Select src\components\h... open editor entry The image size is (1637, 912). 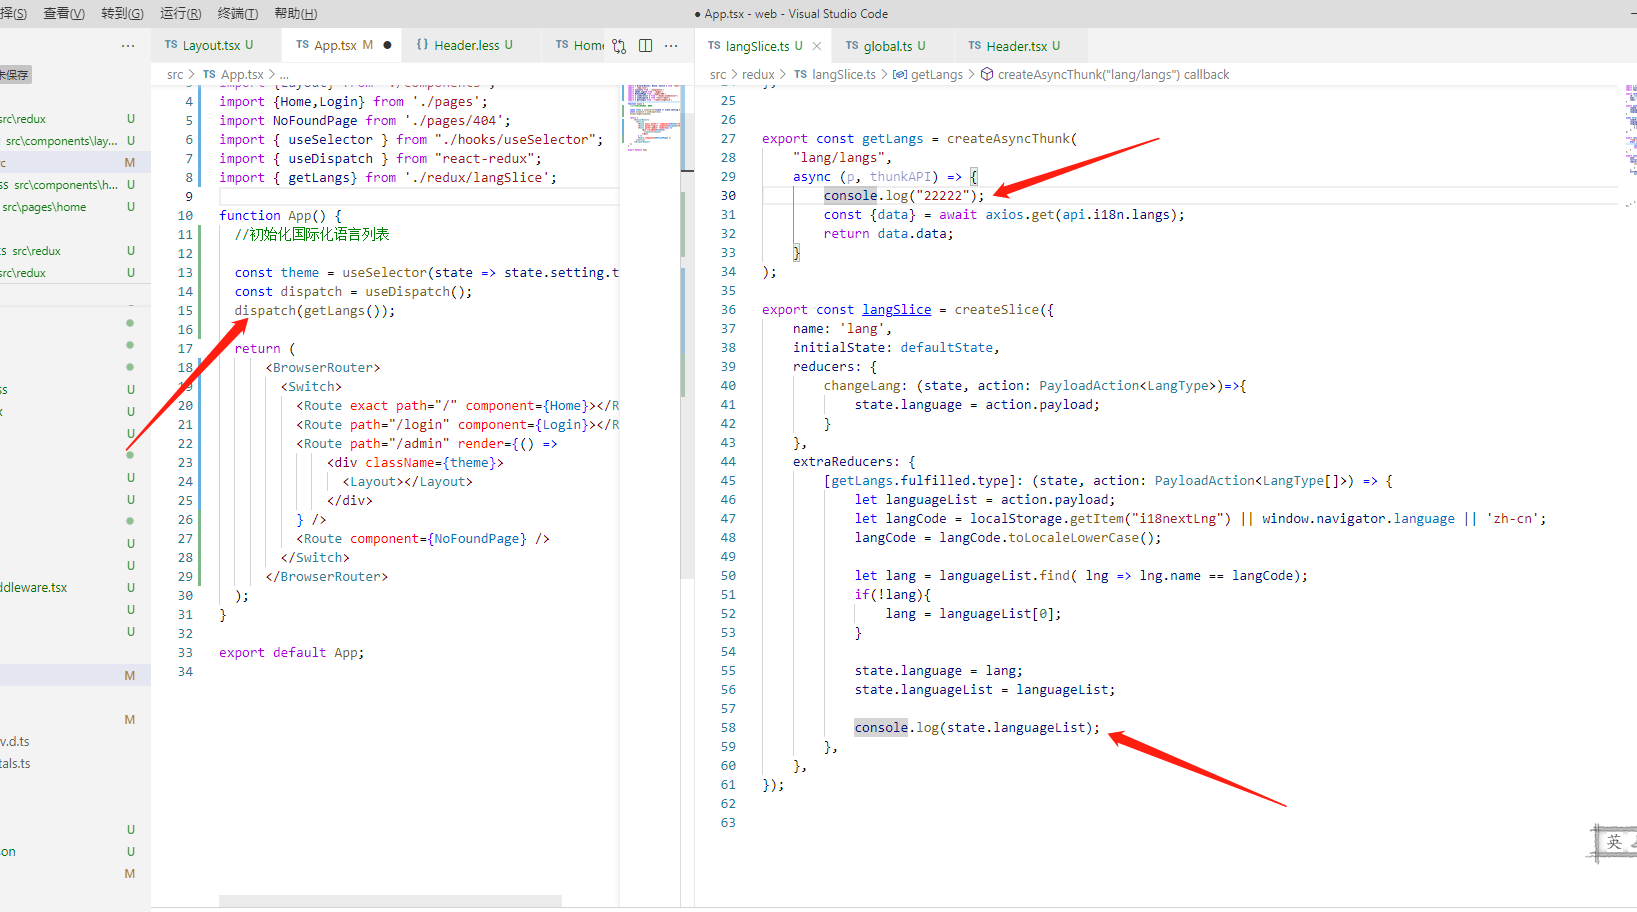coord(66,185)
